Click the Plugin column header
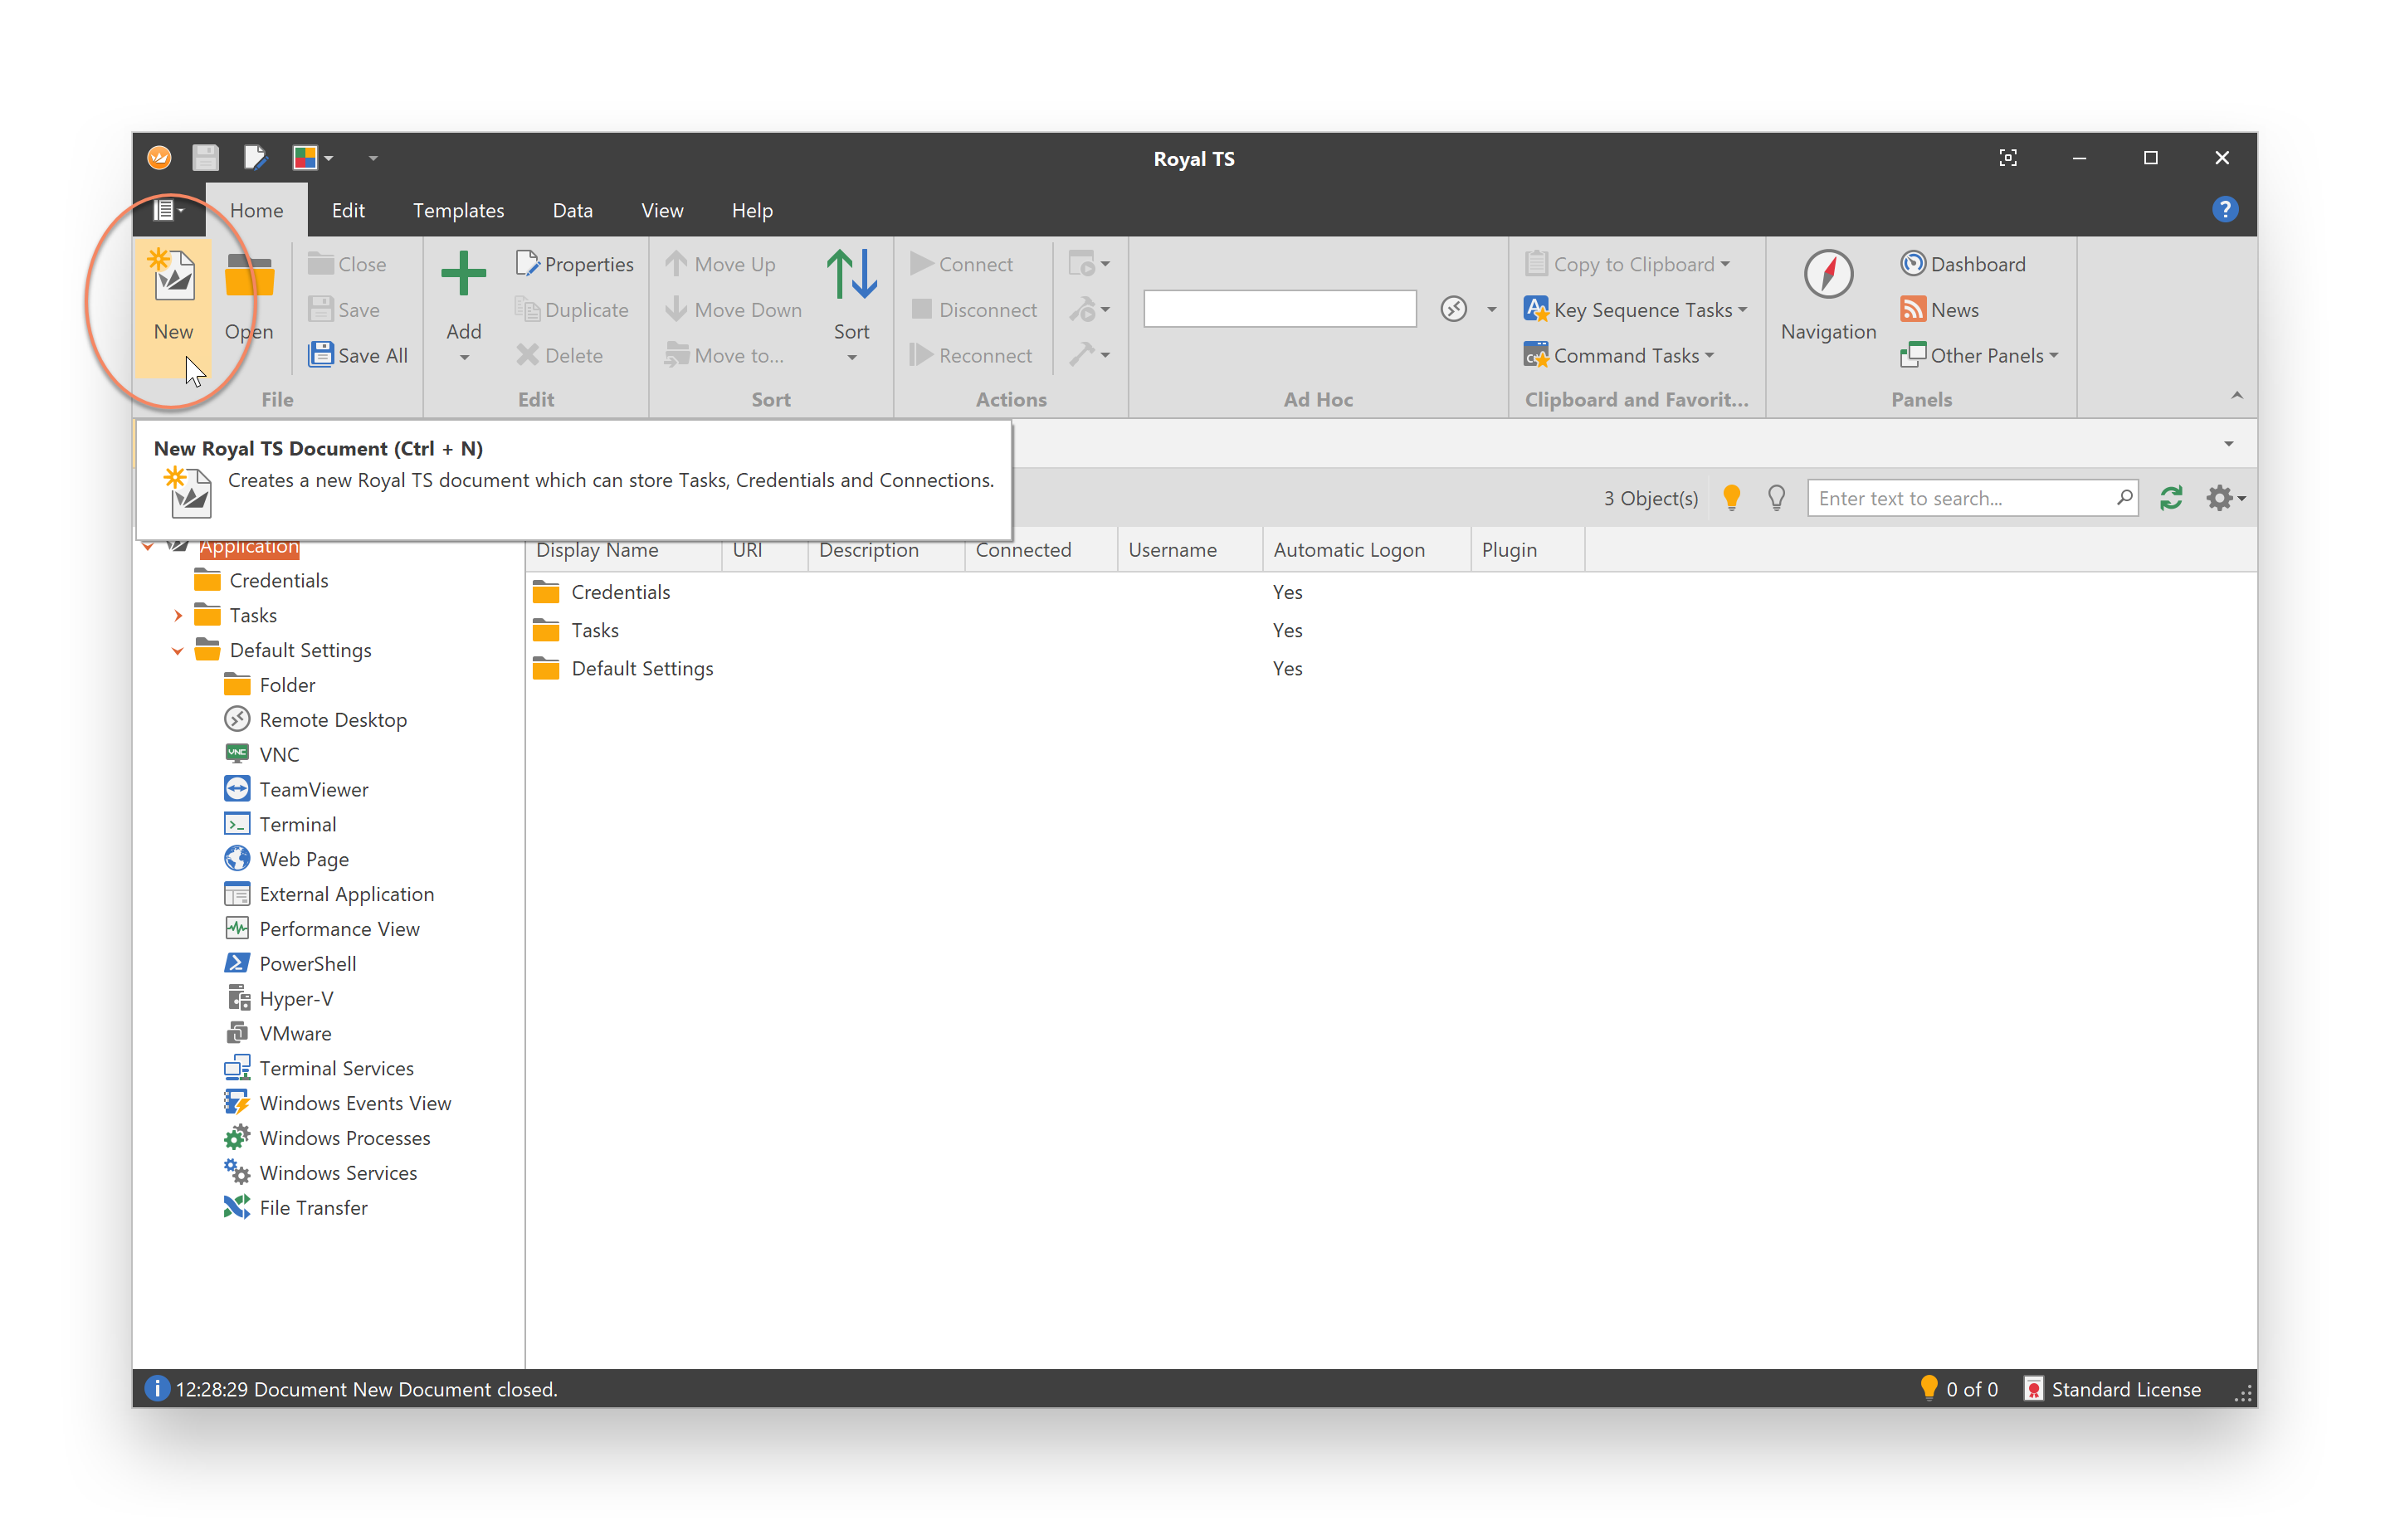 pyautogui.click(x=1527, y=550)
